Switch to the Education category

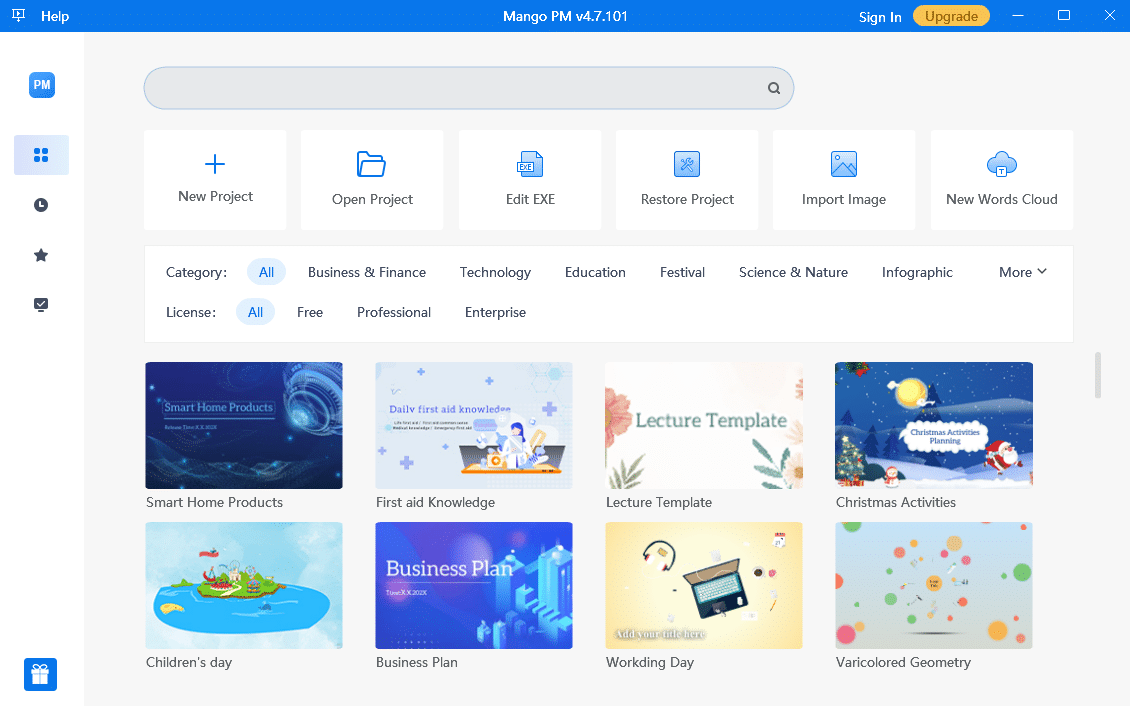(595, 272)
